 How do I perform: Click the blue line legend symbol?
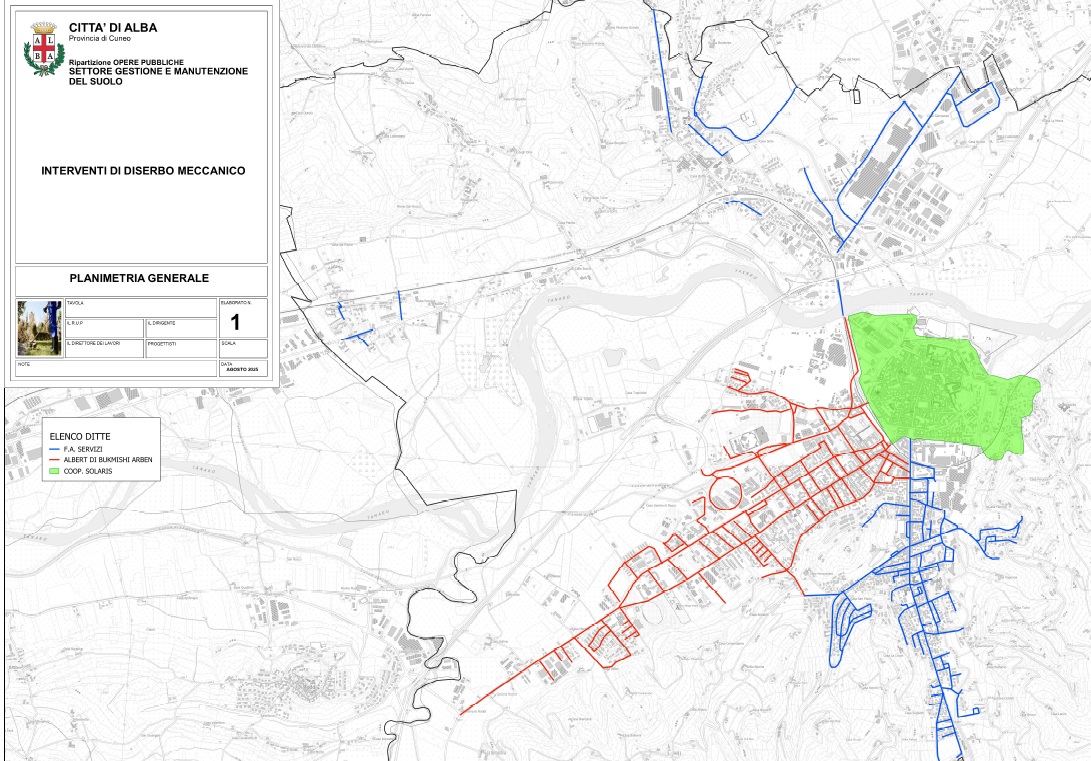coord(54,449)
